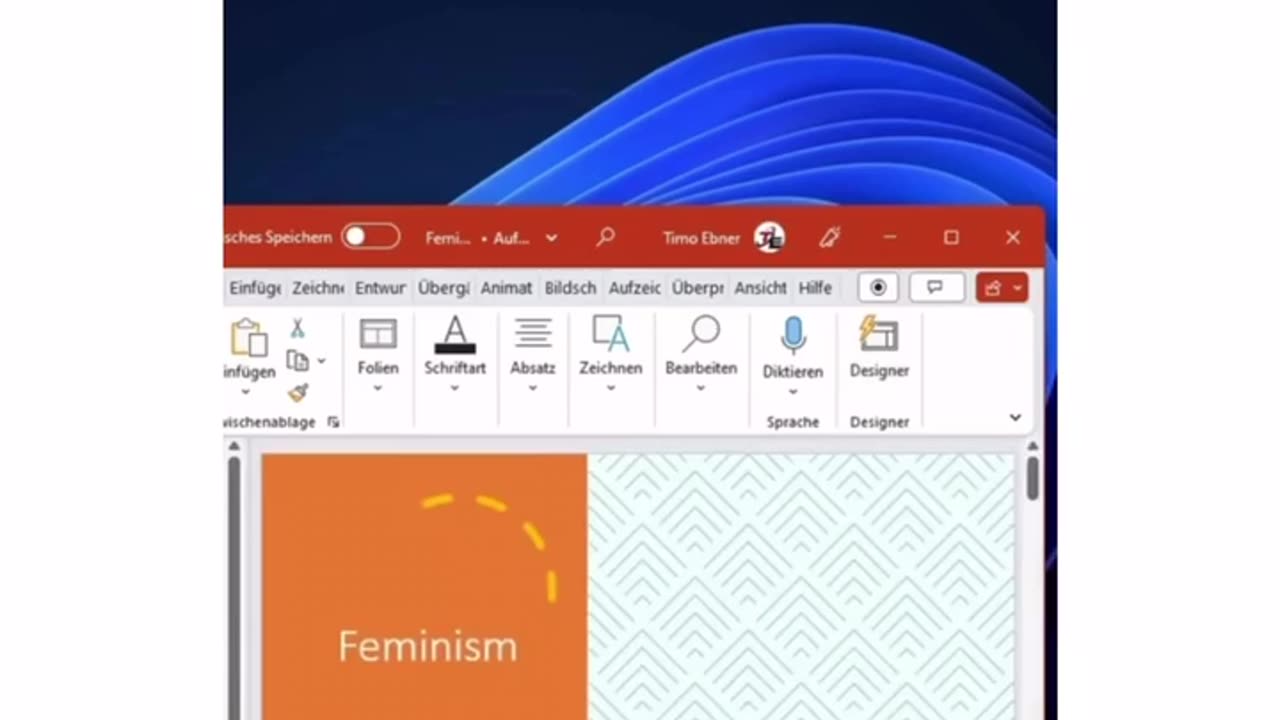Click the right scrollbar up arrow

(x=1032, y=446)
